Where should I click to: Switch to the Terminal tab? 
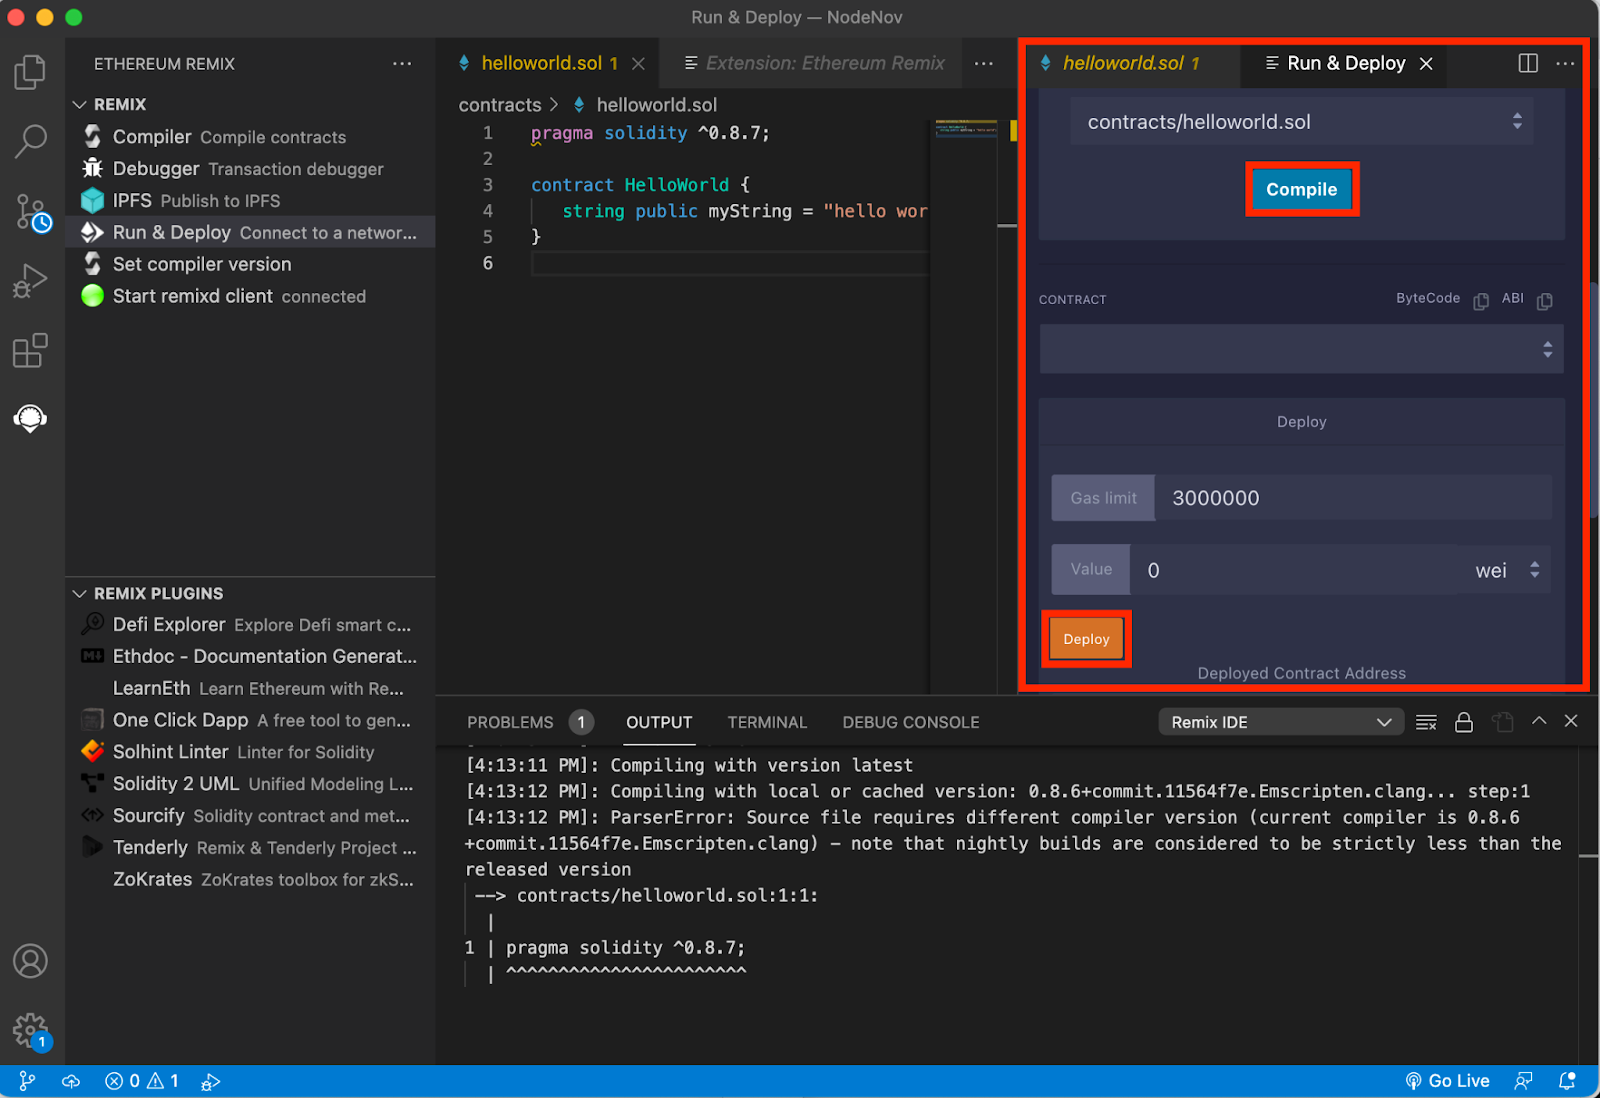[x=766, y=721]
